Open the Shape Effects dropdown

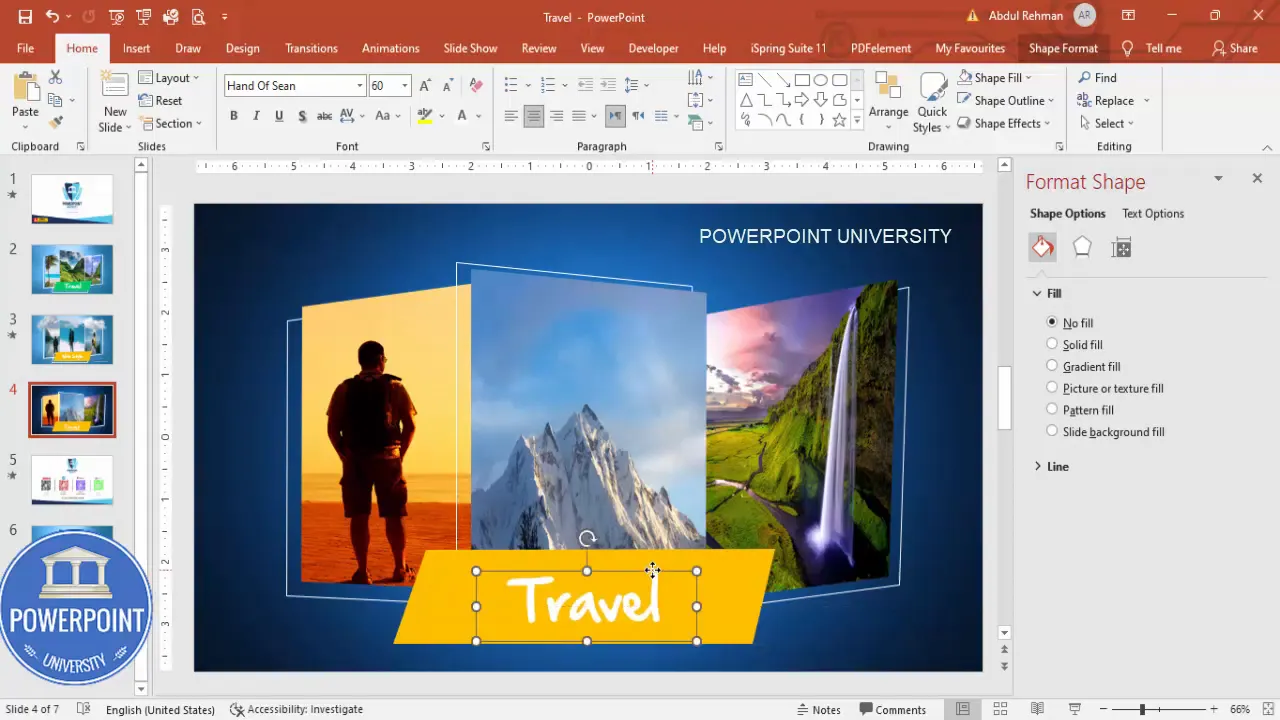point(1004,123)
